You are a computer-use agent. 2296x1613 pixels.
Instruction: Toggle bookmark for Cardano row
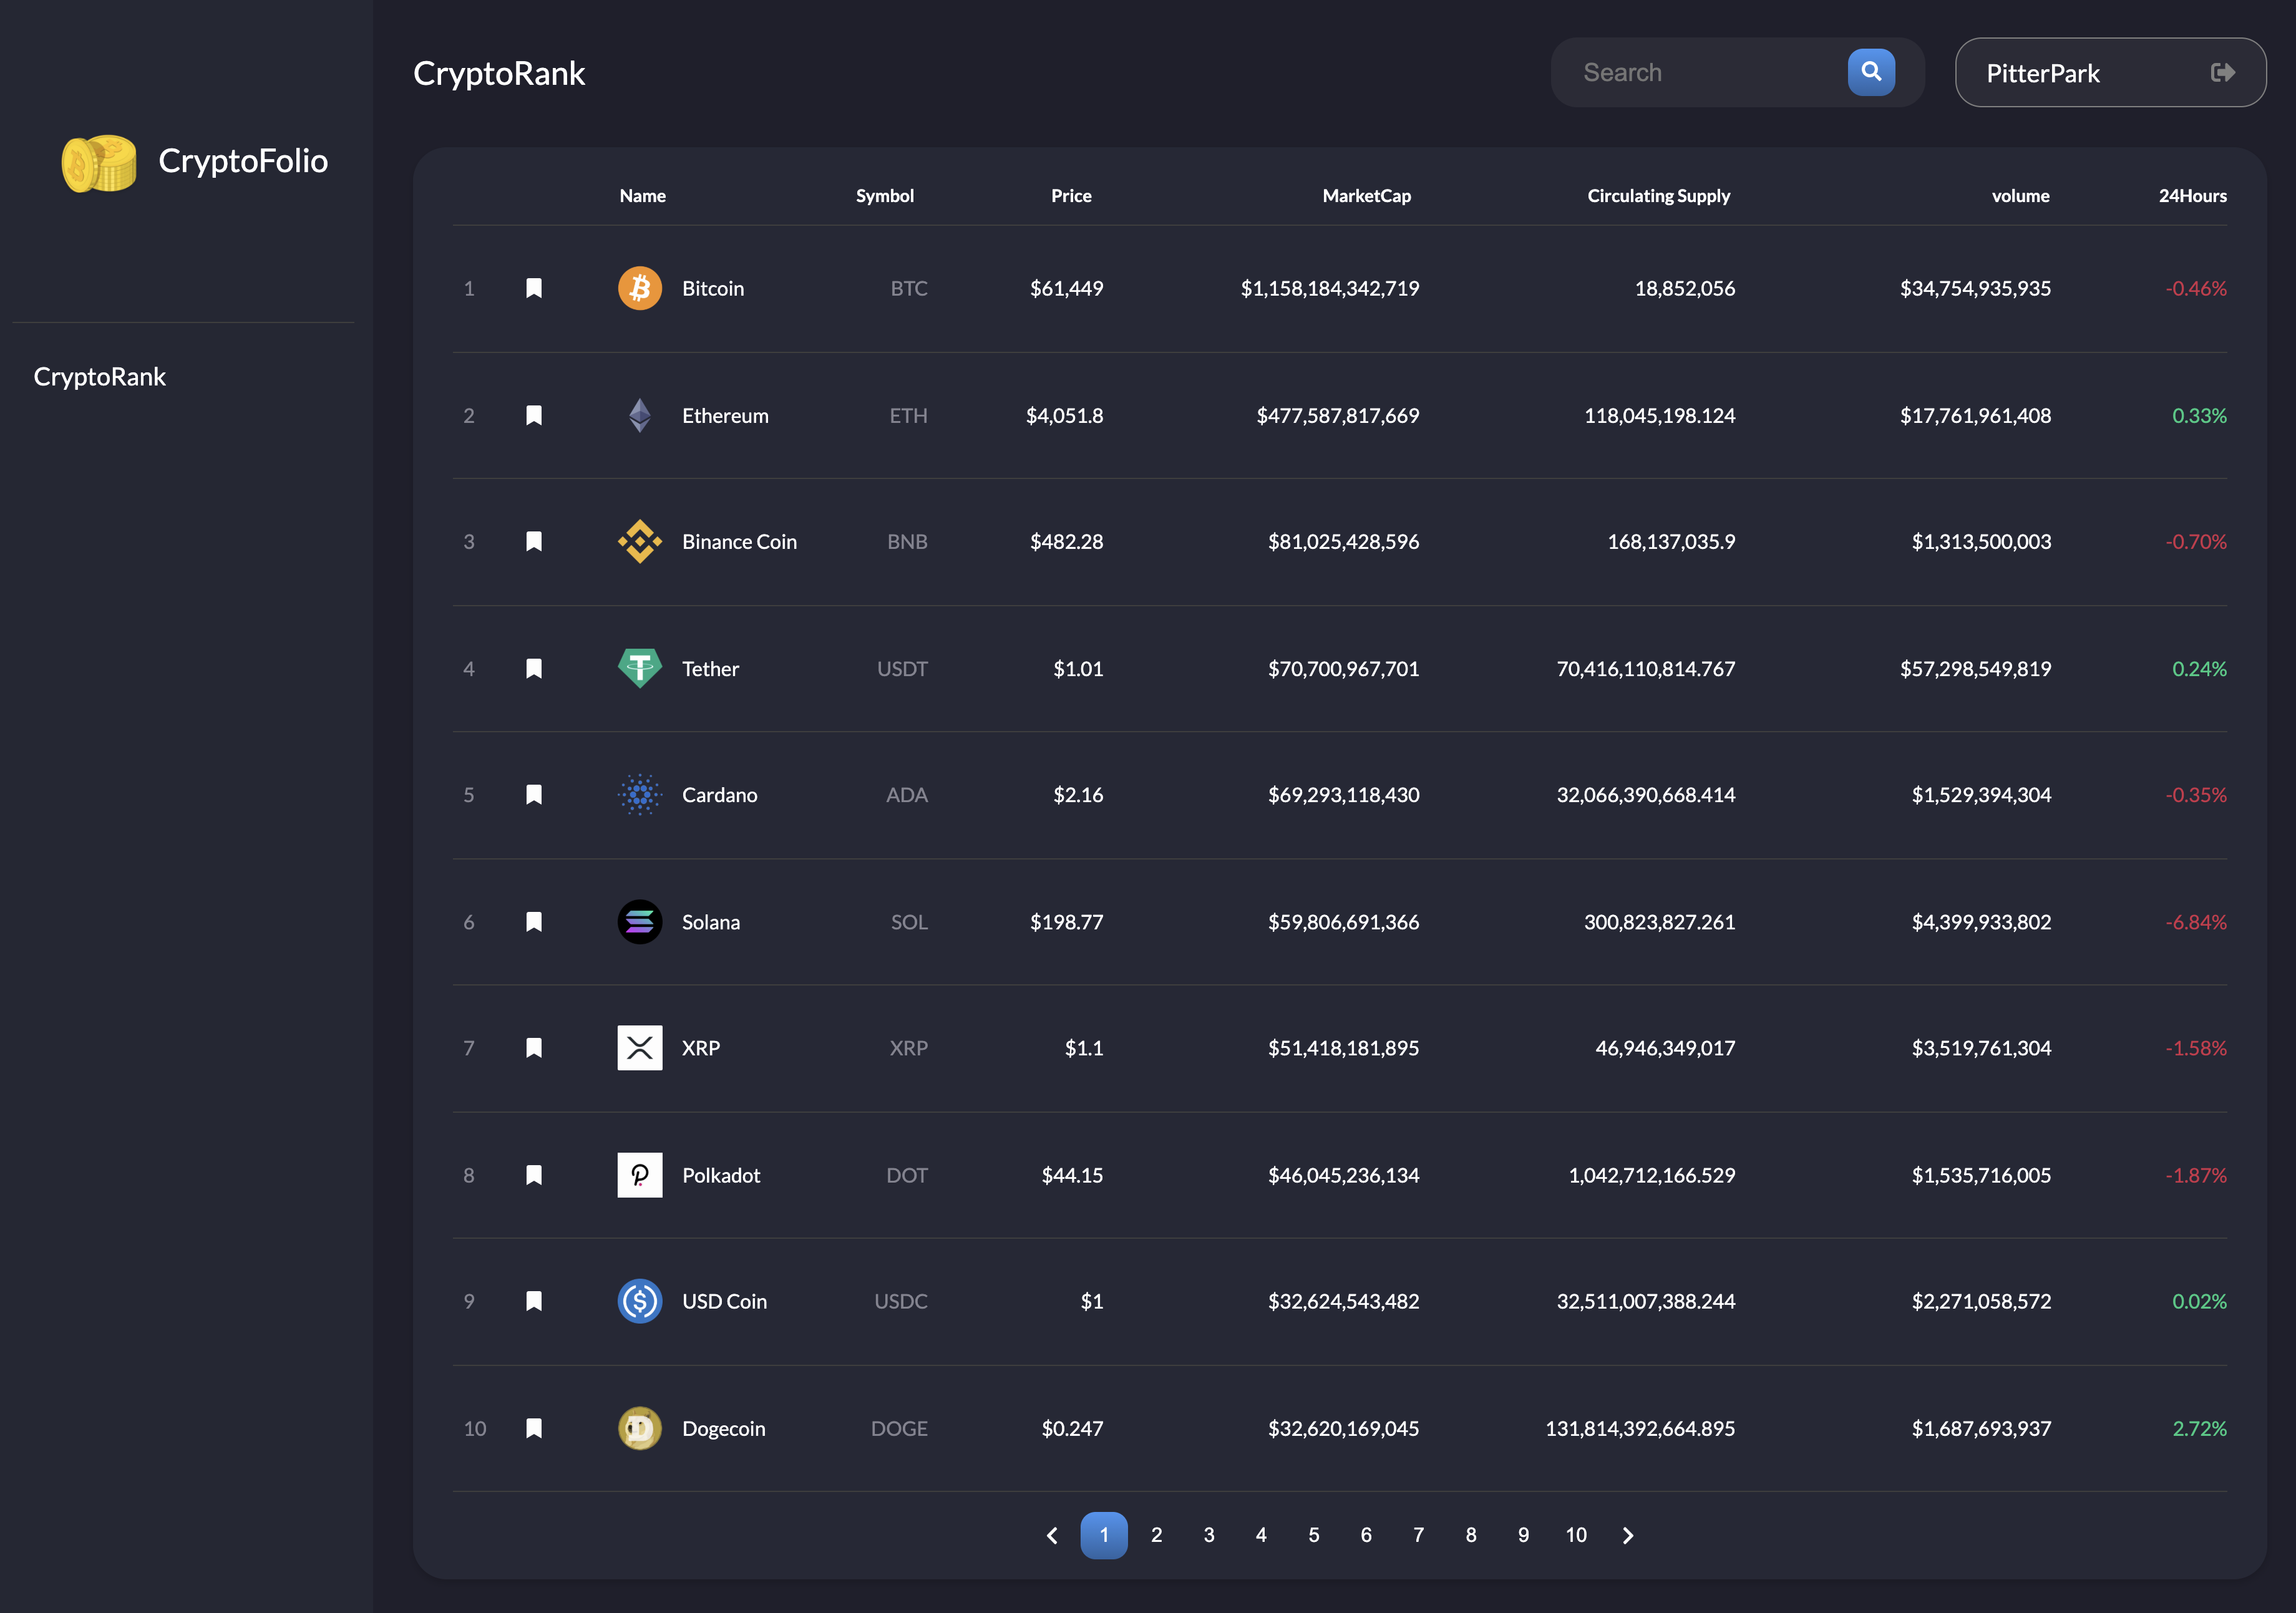pos(534,795)
